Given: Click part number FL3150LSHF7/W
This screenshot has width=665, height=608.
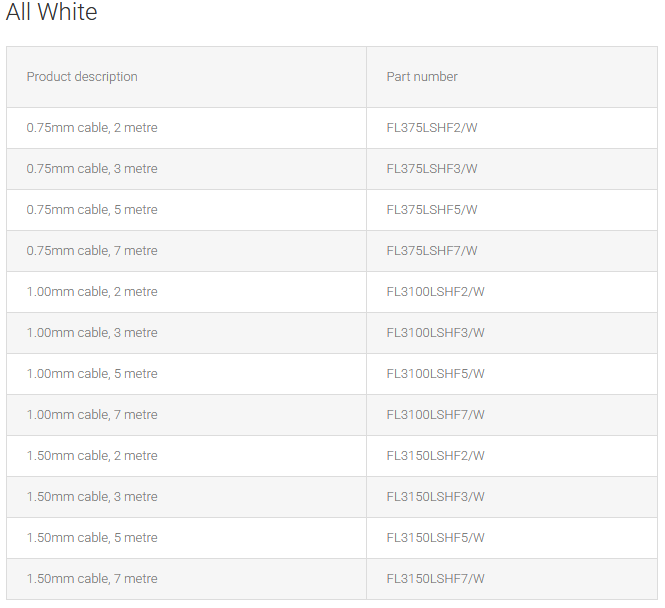Looking at the screenshot, I should click(435, 579).
